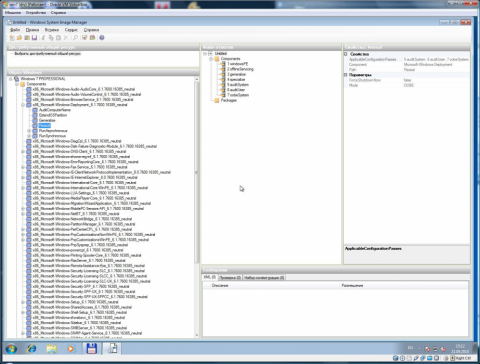This screenshot has height=364, width=480.
Task: Select the 7 oobeSystem configuration pass
Action: [238, 95]
